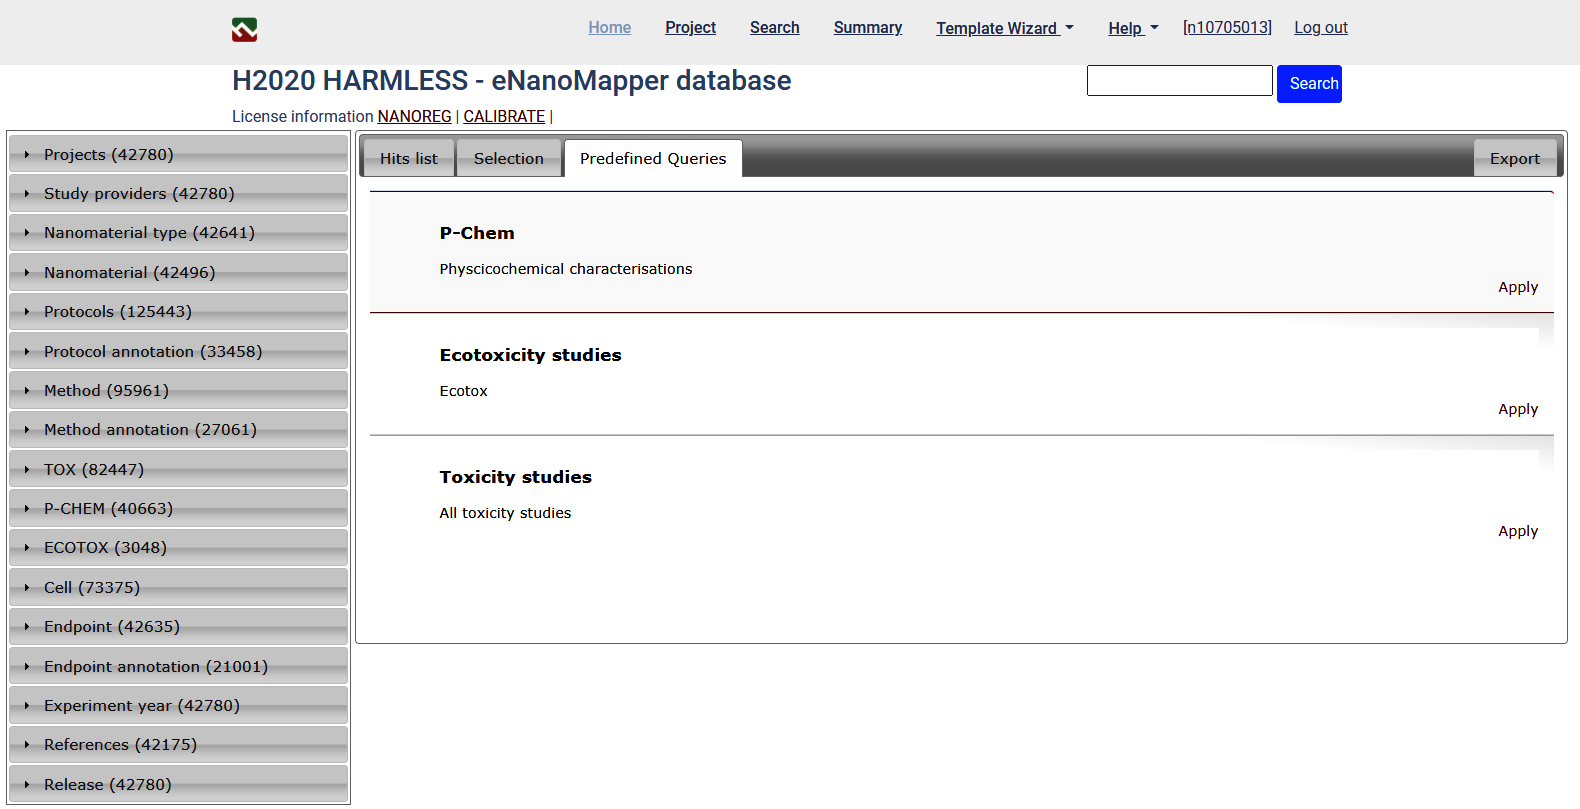Open the Home navigation link
This screenshot has width=1580, height=809.
click(609, 28)
